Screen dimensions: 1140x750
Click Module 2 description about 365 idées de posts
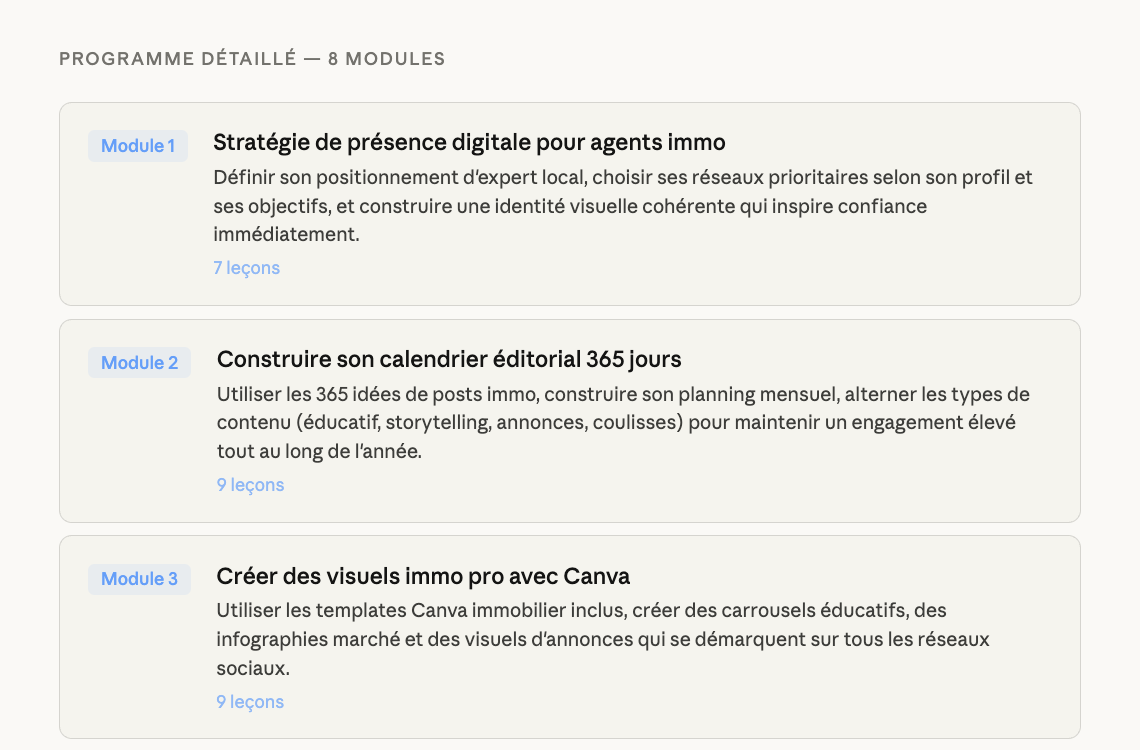(x=622, y=394)
